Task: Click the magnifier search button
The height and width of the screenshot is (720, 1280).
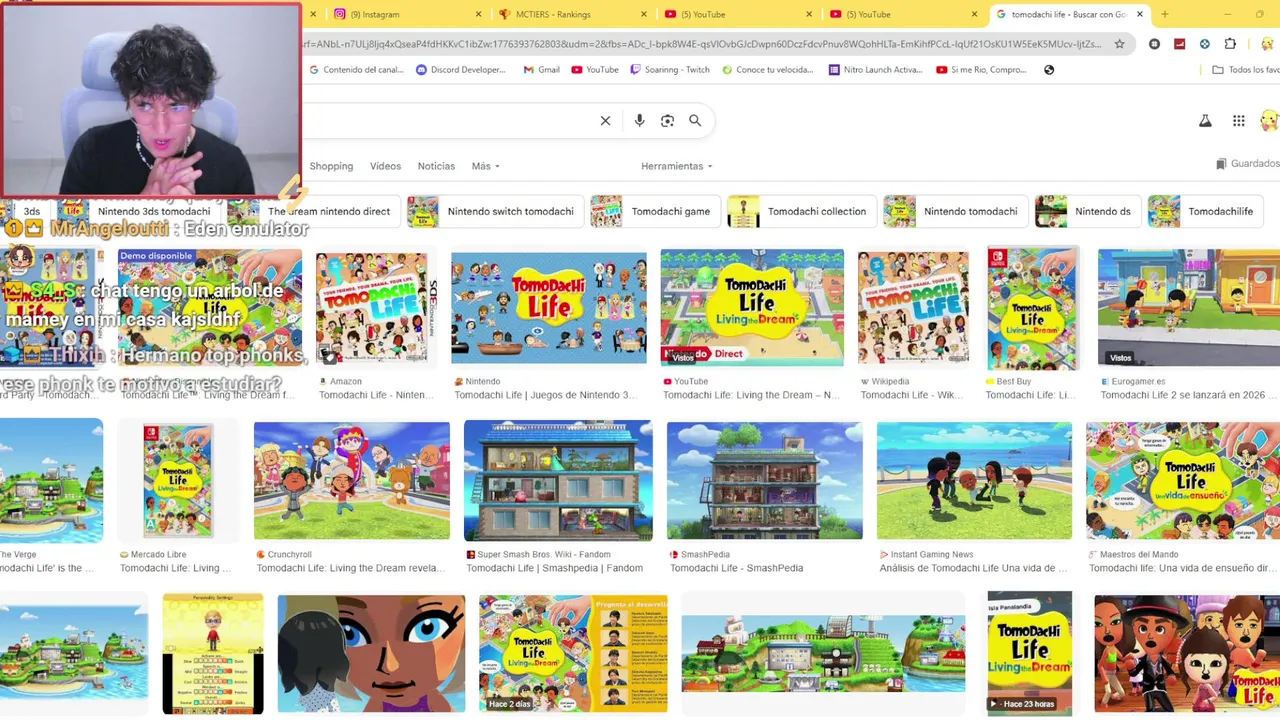Action: click(695, 121)
